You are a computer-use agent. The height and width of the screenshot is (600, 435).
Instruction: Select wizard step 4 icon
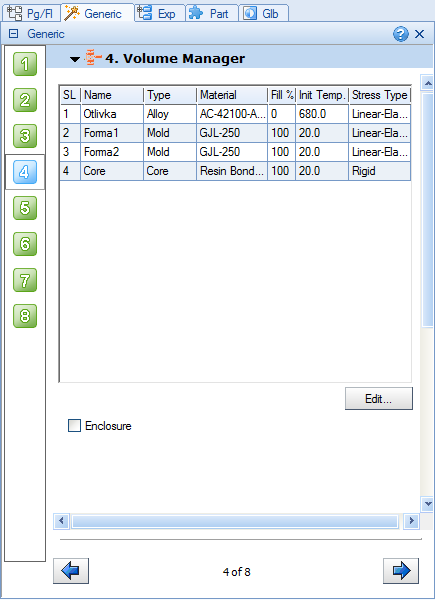point(25,172)
